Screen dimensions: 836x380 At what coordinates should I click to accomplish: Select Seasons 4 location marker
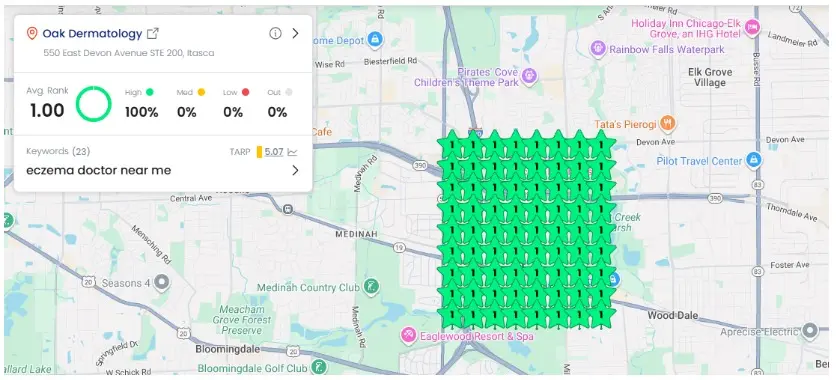pyautogui.click(x=162, y=282)
